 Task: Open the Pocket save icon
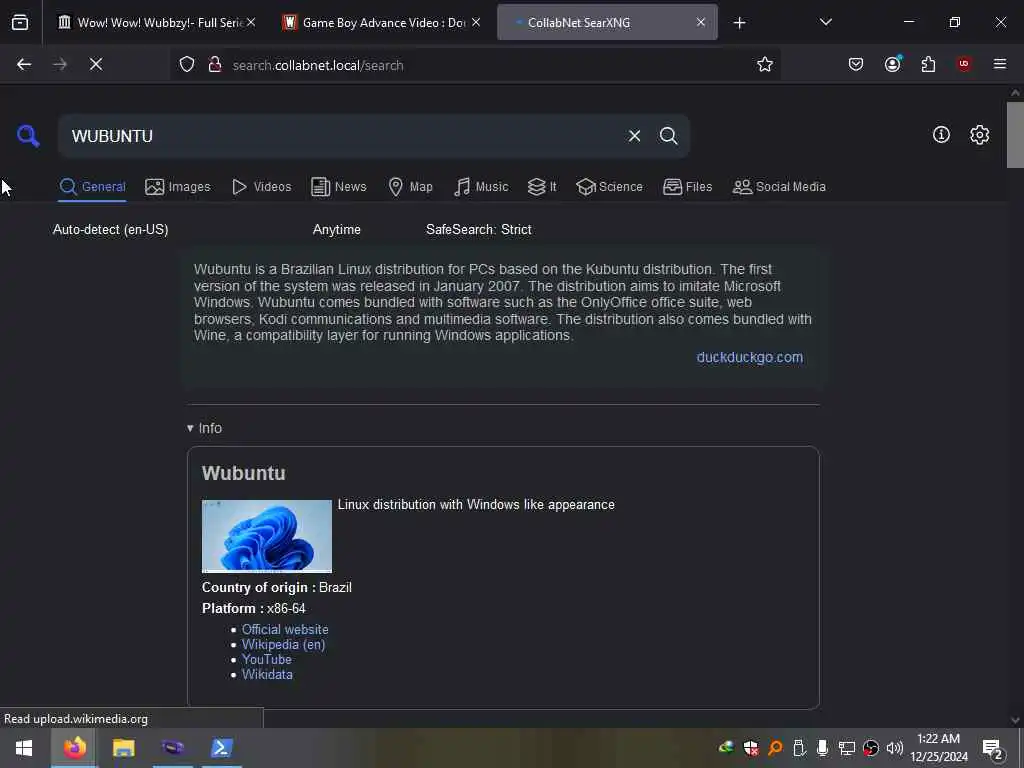point(856,64)
